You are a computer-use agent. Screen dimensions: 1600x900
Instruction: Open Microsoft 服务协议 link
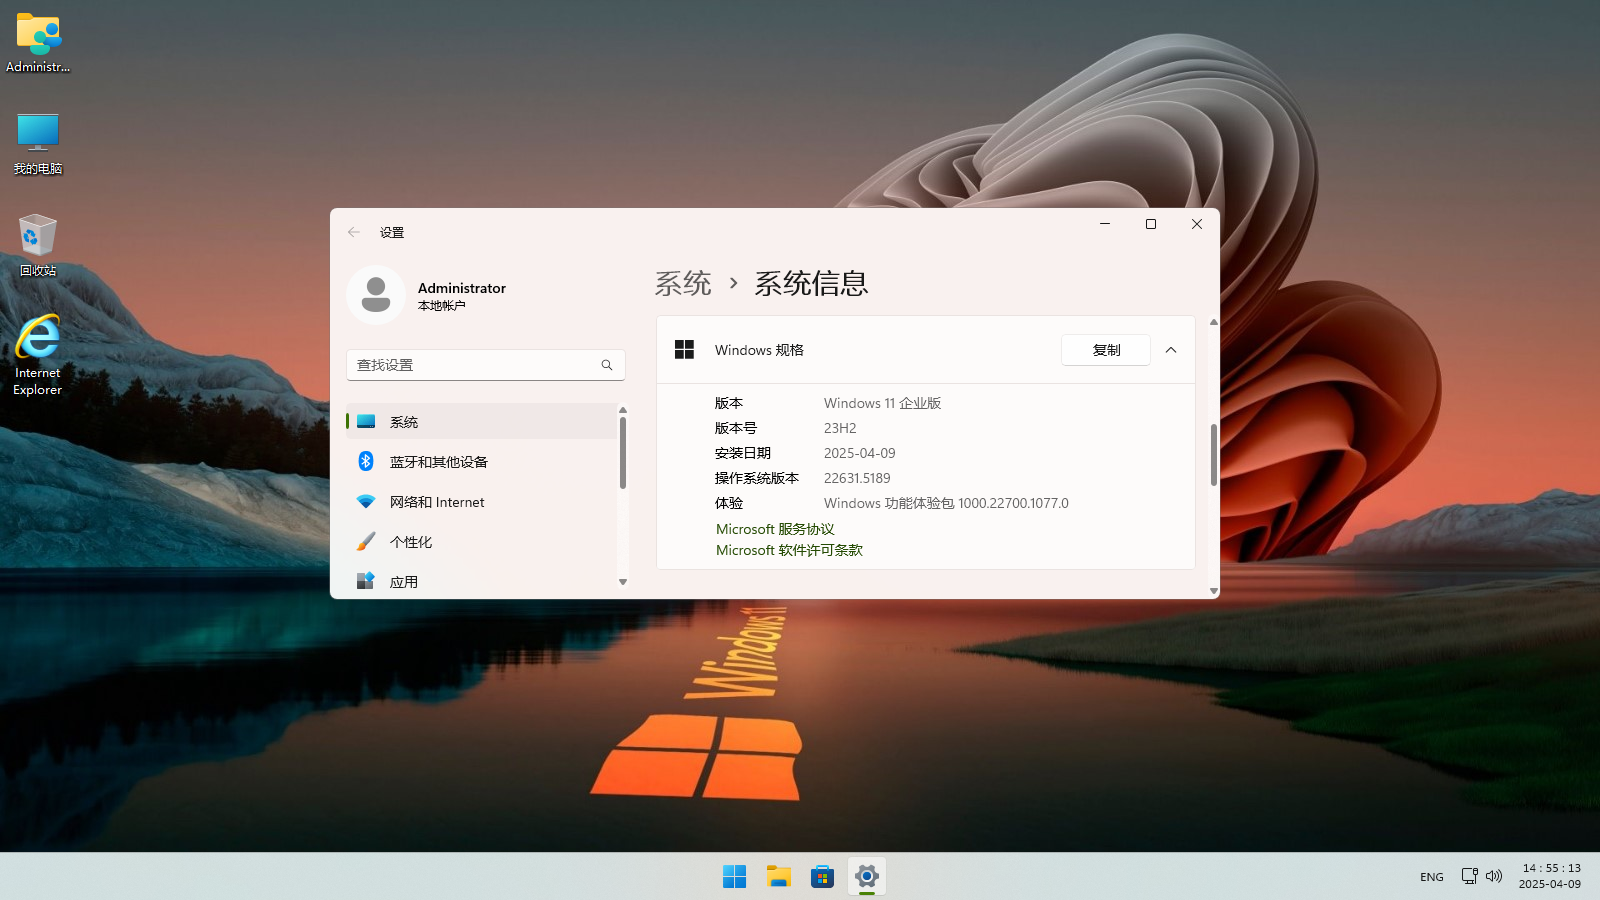point(775,529)
